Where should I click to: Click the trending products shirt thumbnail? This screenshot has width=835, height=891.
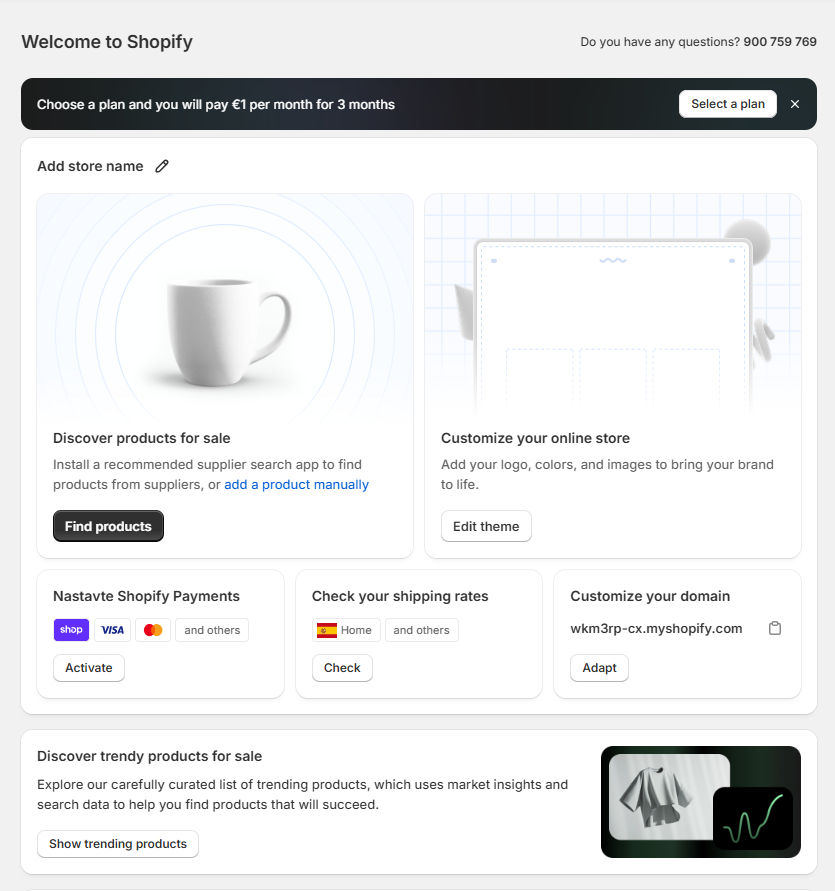point(668,796)
